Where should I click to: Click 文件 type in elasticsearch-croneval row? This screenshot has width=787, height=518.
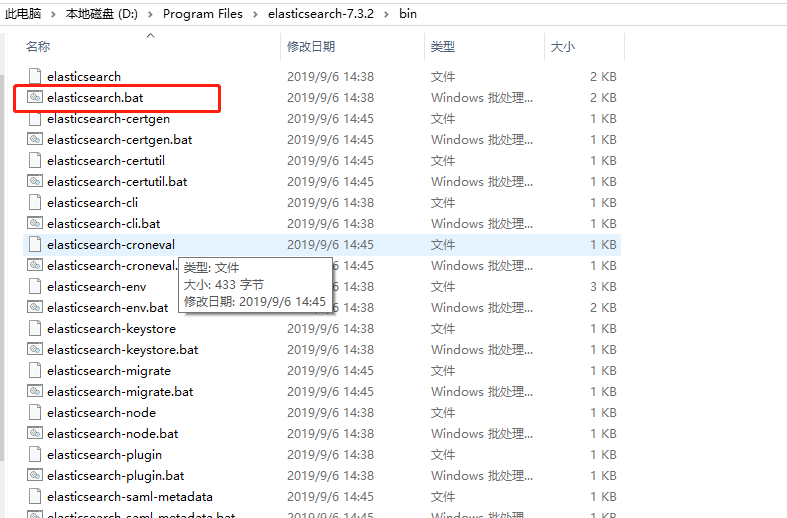(x=443, y=245)
